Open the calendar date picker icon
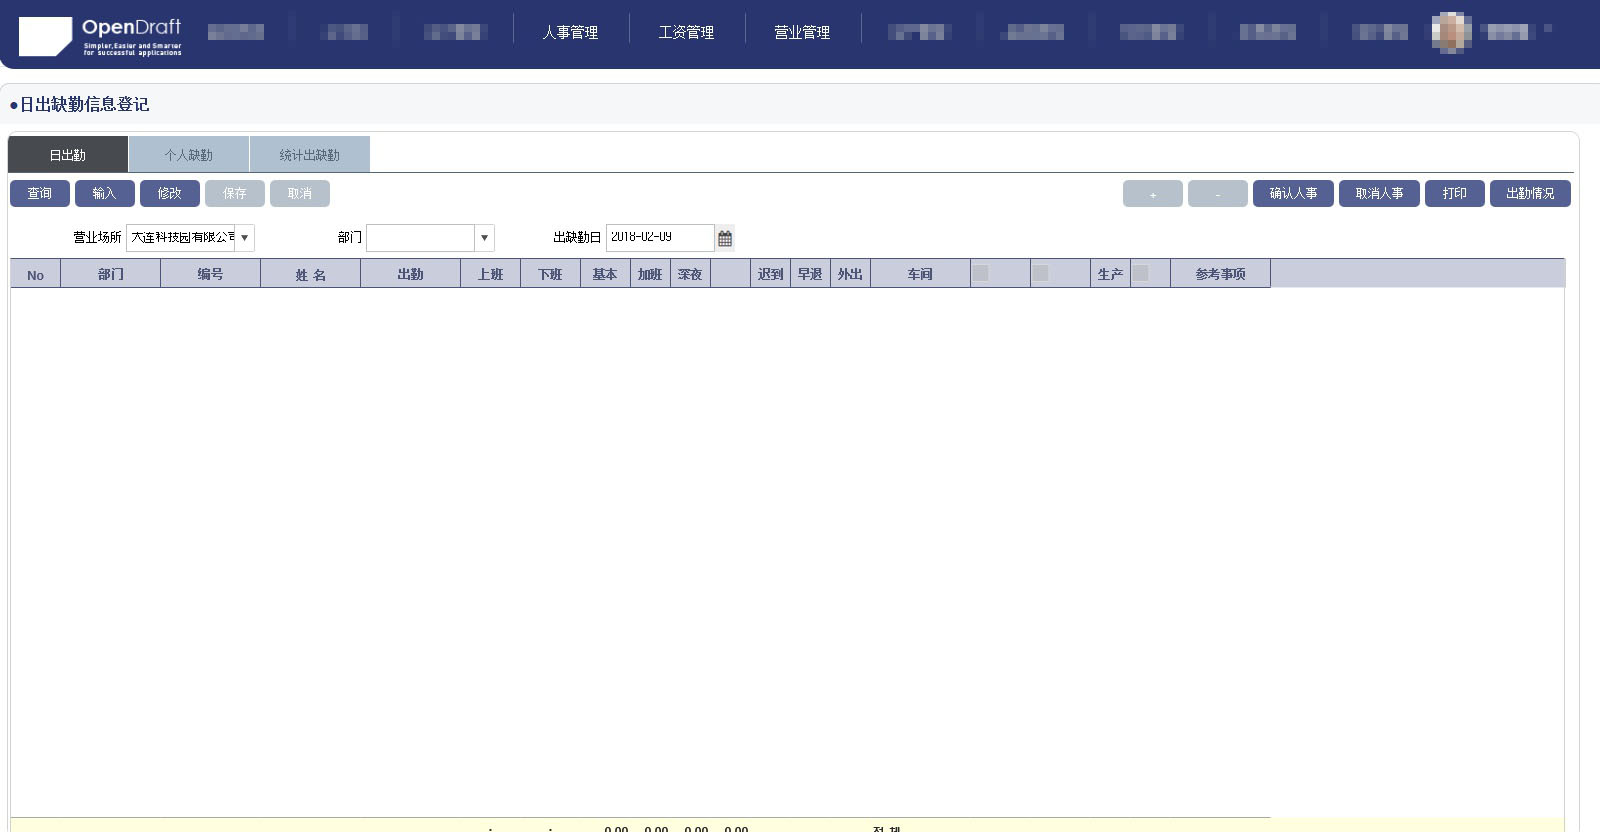This screenshot has width=1600, height=832. pyautogui.click(x=725, y=238)
